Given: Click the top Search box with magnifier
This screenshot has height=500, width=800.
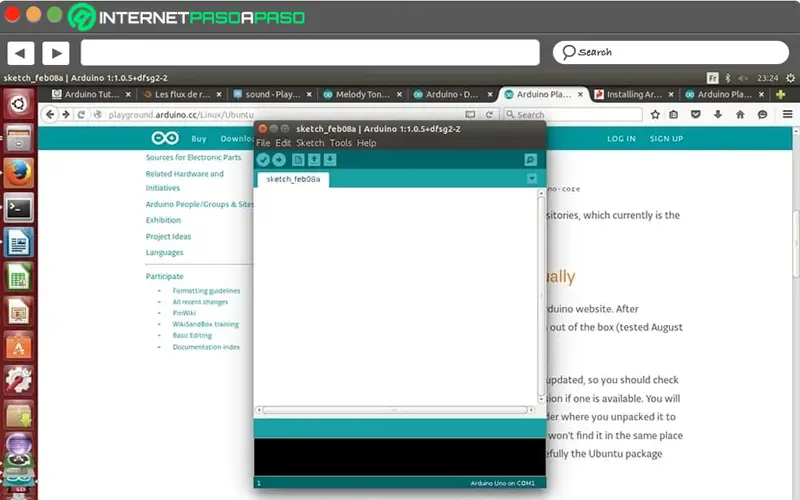Looking at the screenshot, I should click(670, 53).
